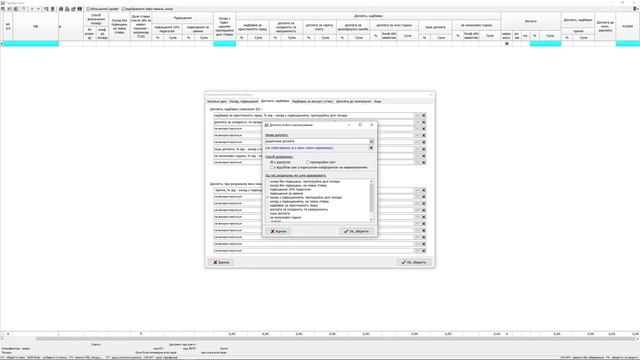Clear the "інша доплата" row using its X icon
This screenshot has width=640, height=360.
(423, 149)
